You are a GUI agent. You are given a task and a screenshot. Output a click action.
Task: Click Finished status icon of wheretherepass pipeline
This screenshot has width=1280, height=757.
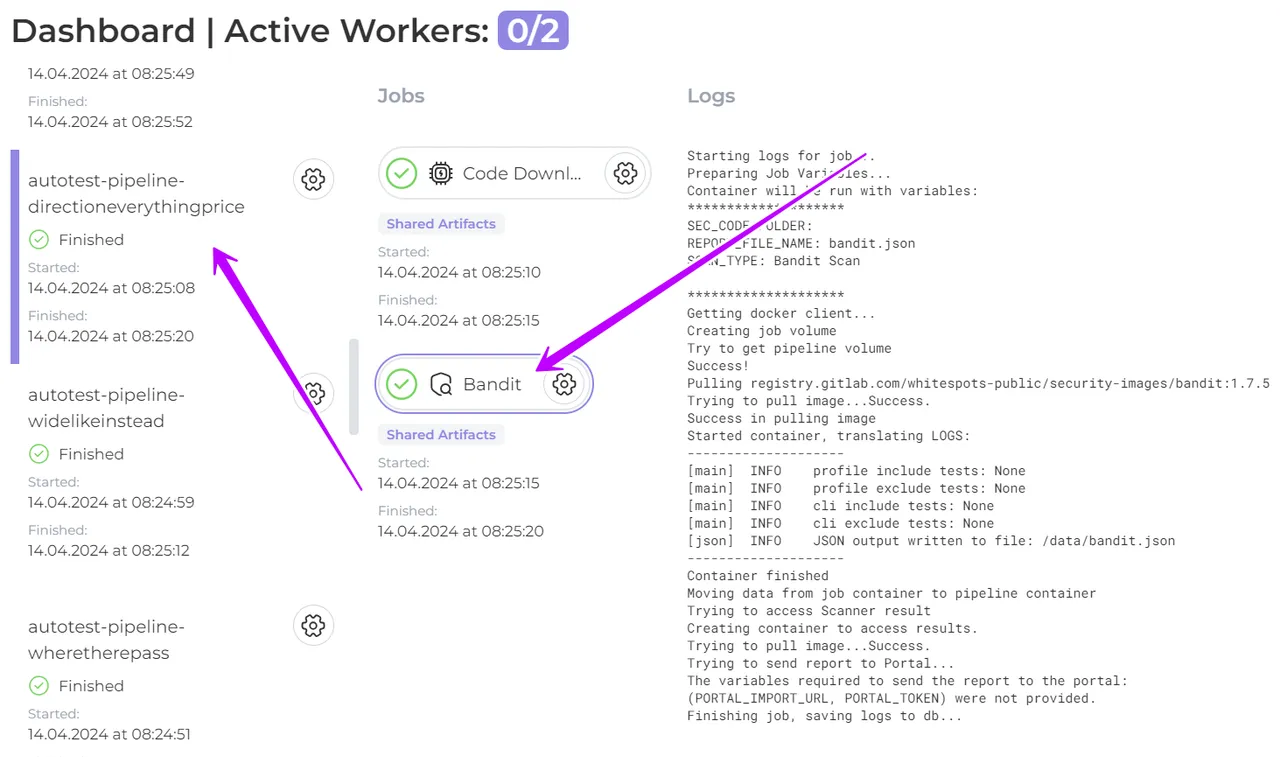tap(39, 685)
